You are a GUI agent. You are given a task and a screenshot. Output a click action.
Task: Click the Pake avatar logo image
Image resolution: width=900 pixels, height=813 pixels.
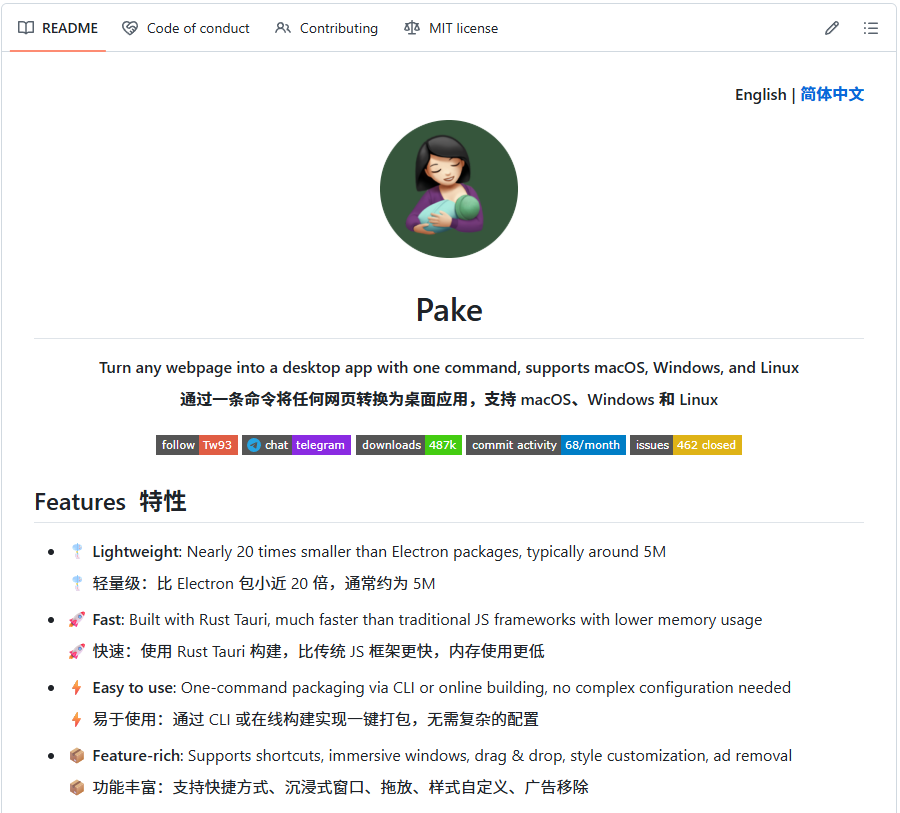click(448, 188)
